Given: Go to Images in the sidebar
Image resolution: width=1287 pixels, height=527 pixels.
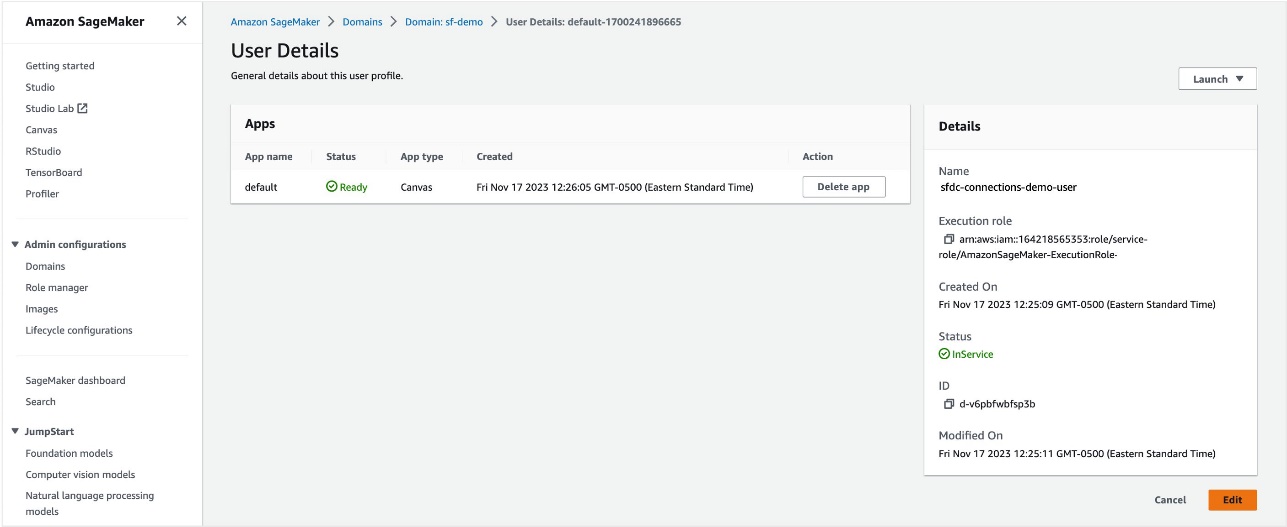Looking at the screenshot, I should coord(42,309).
